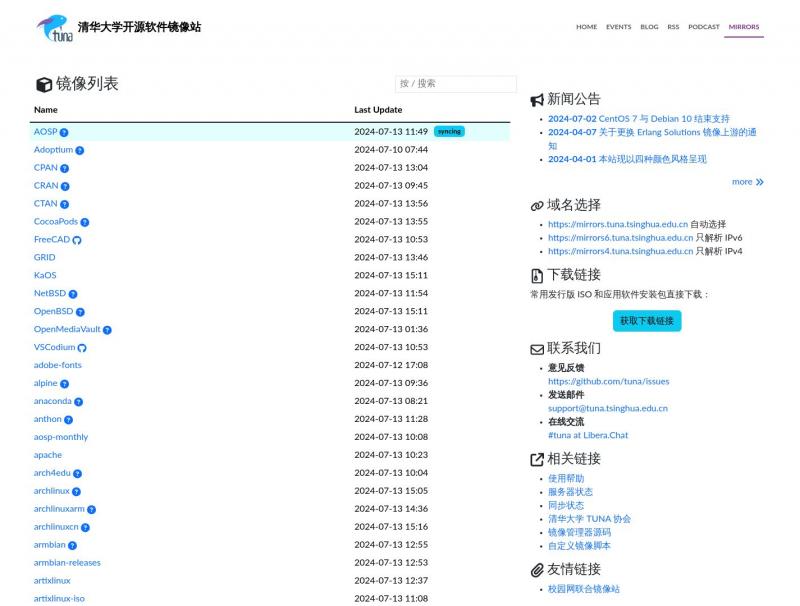800x606 pixels.
Task: Open the 同步状态 link
Action: click(x=566, y=506)
